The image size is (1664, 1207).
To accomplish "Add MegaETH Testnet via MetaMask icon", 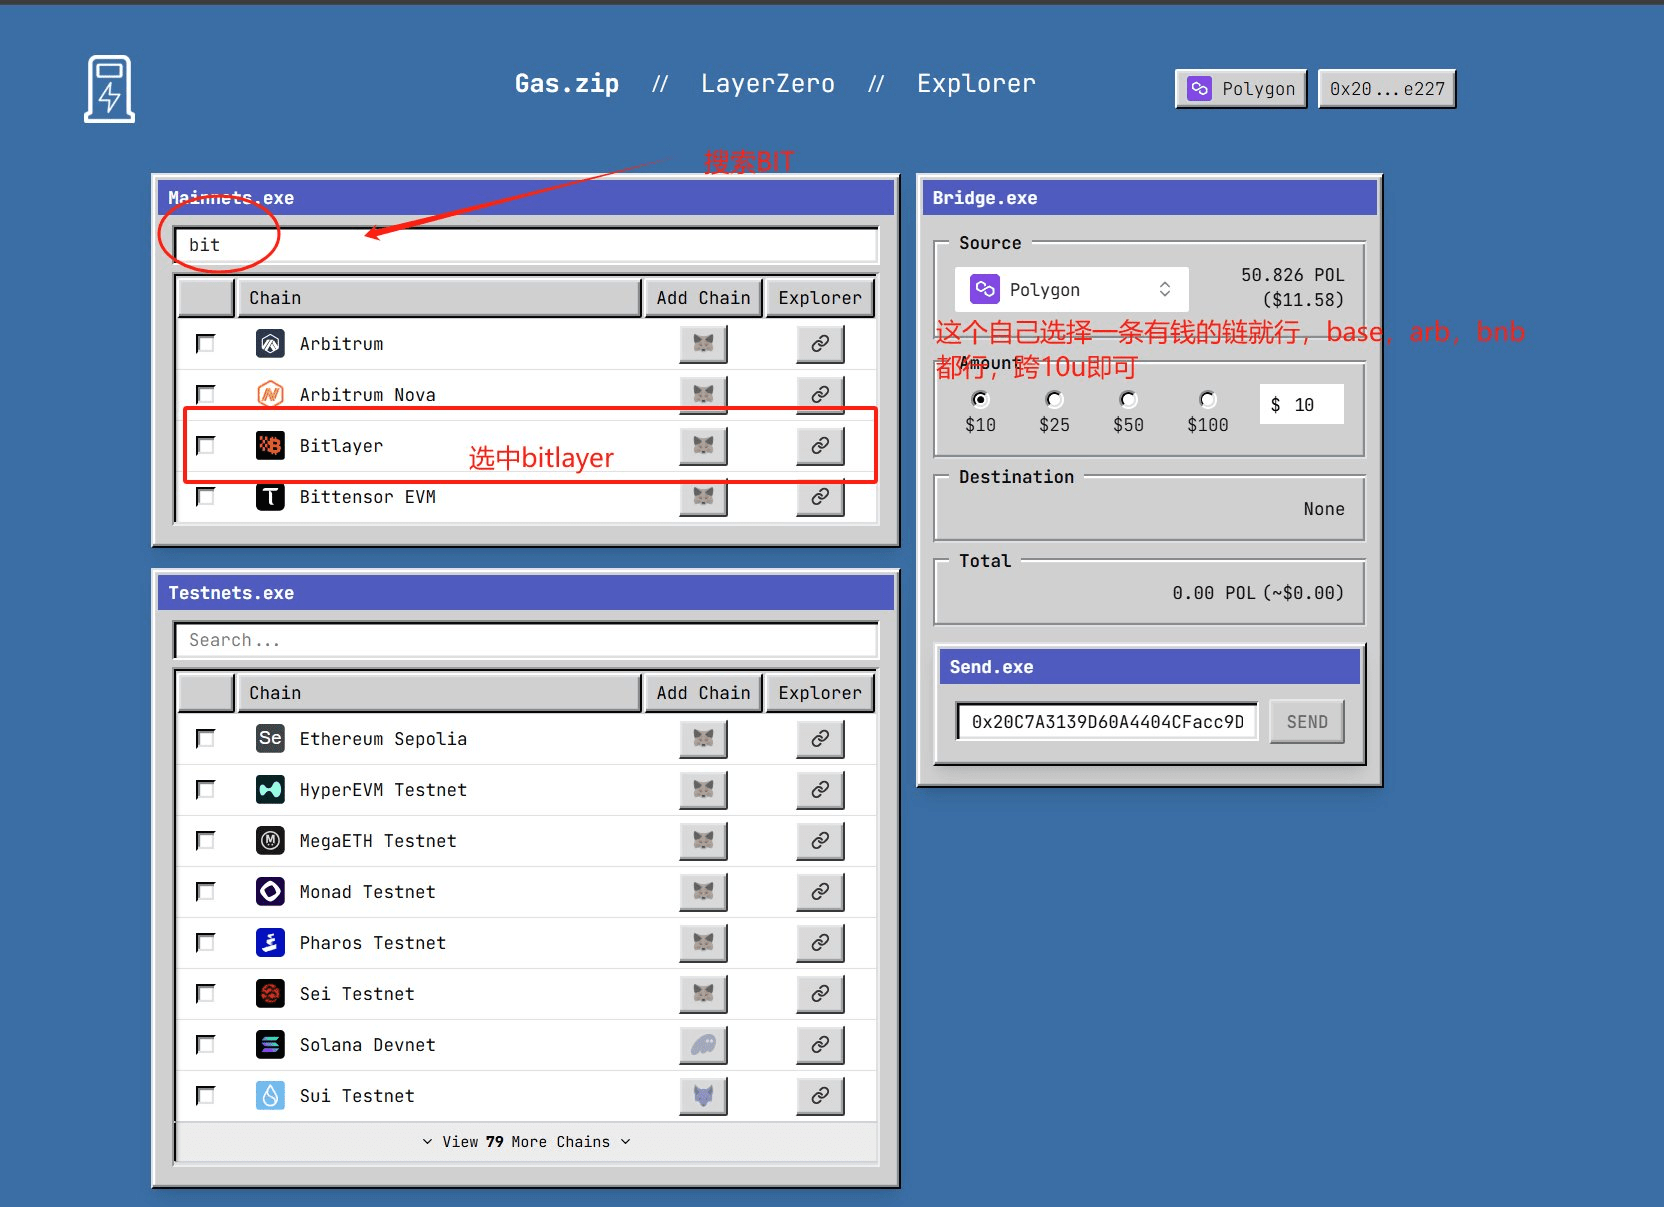I will tap(703, 841).
